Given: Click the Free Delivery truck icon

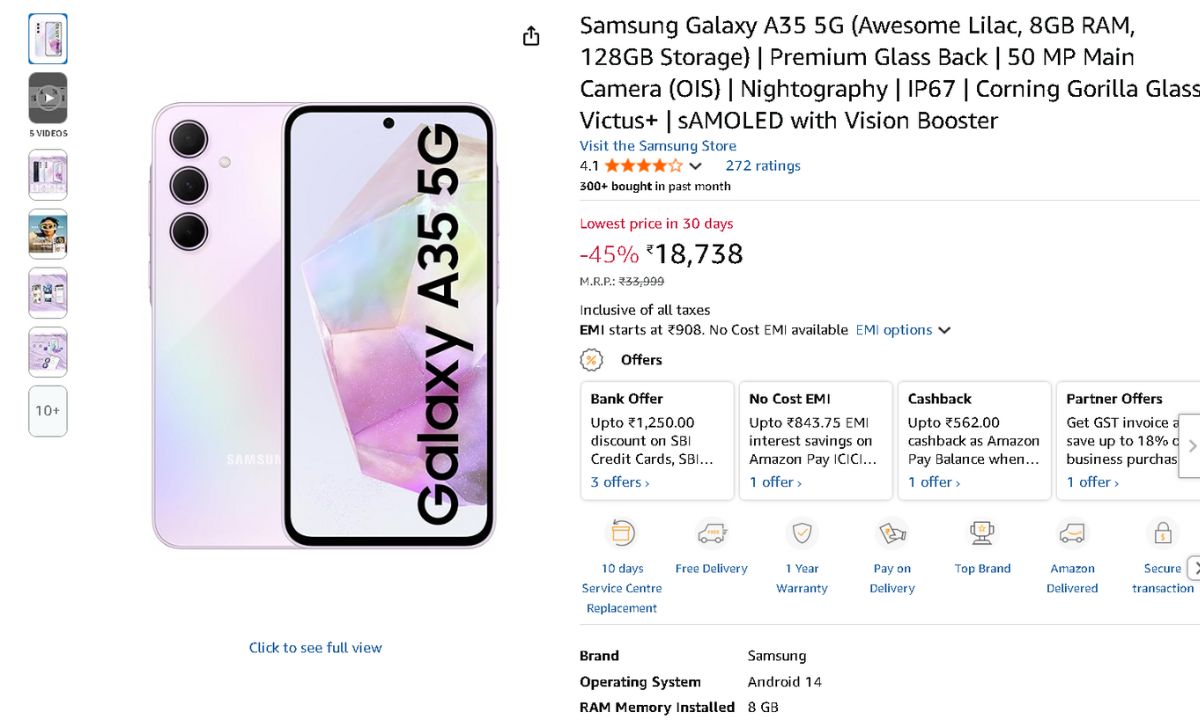Looking at the screenshot, I should point(711,533).
